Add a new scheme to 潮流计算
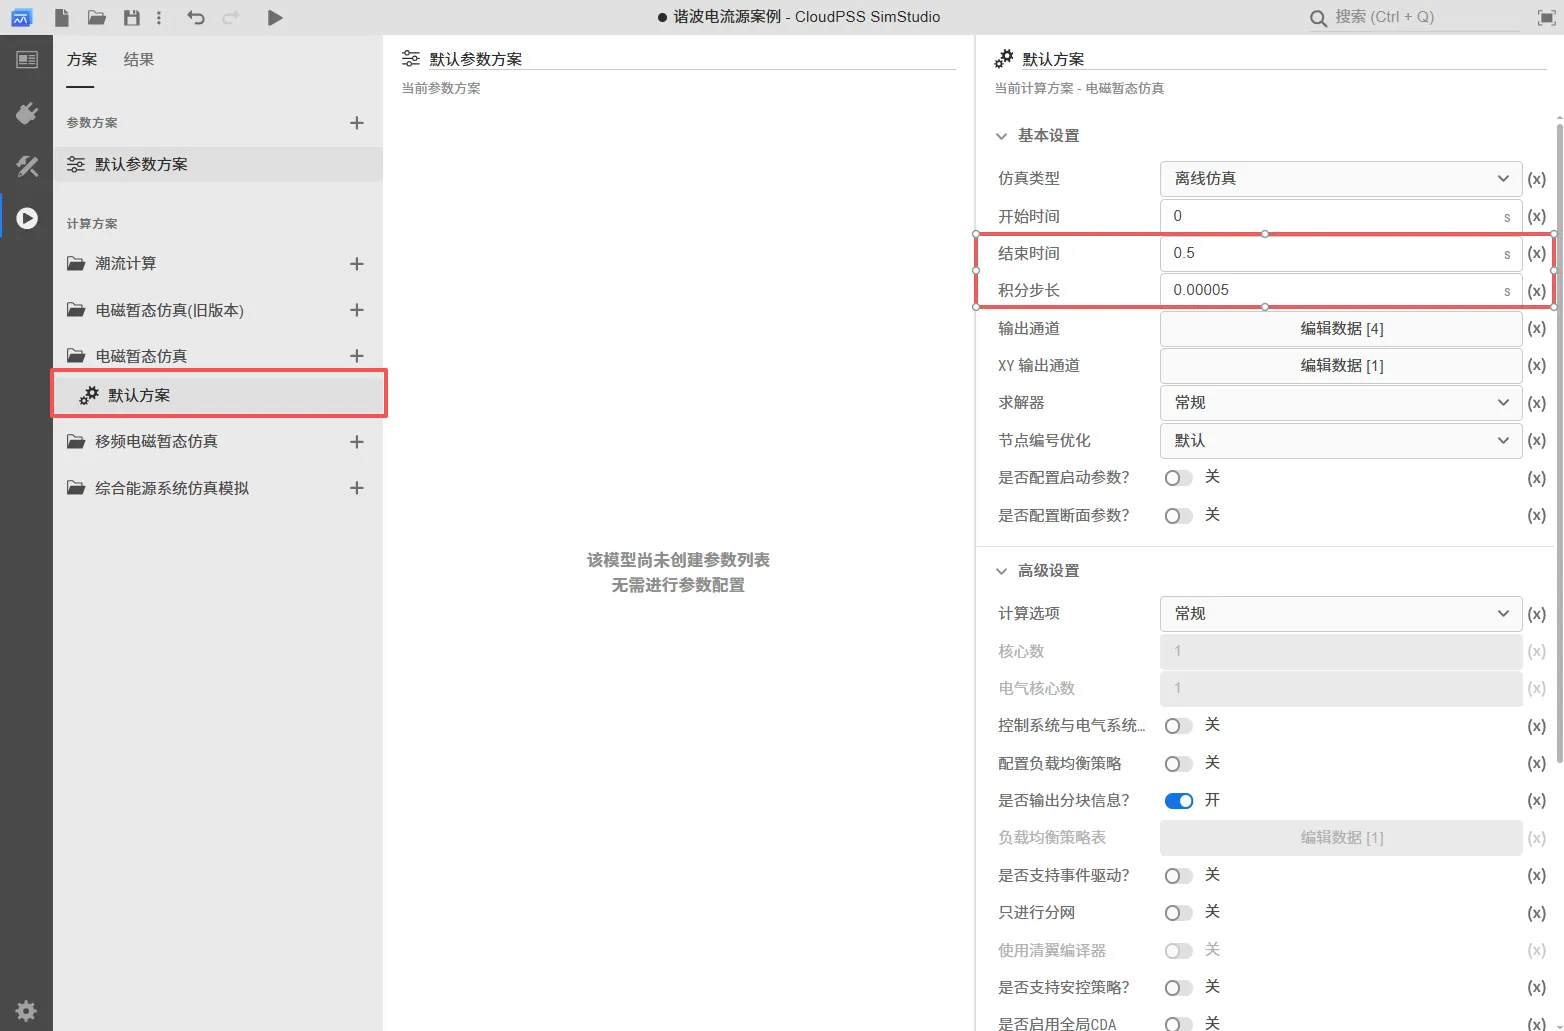 click(357, 263)
